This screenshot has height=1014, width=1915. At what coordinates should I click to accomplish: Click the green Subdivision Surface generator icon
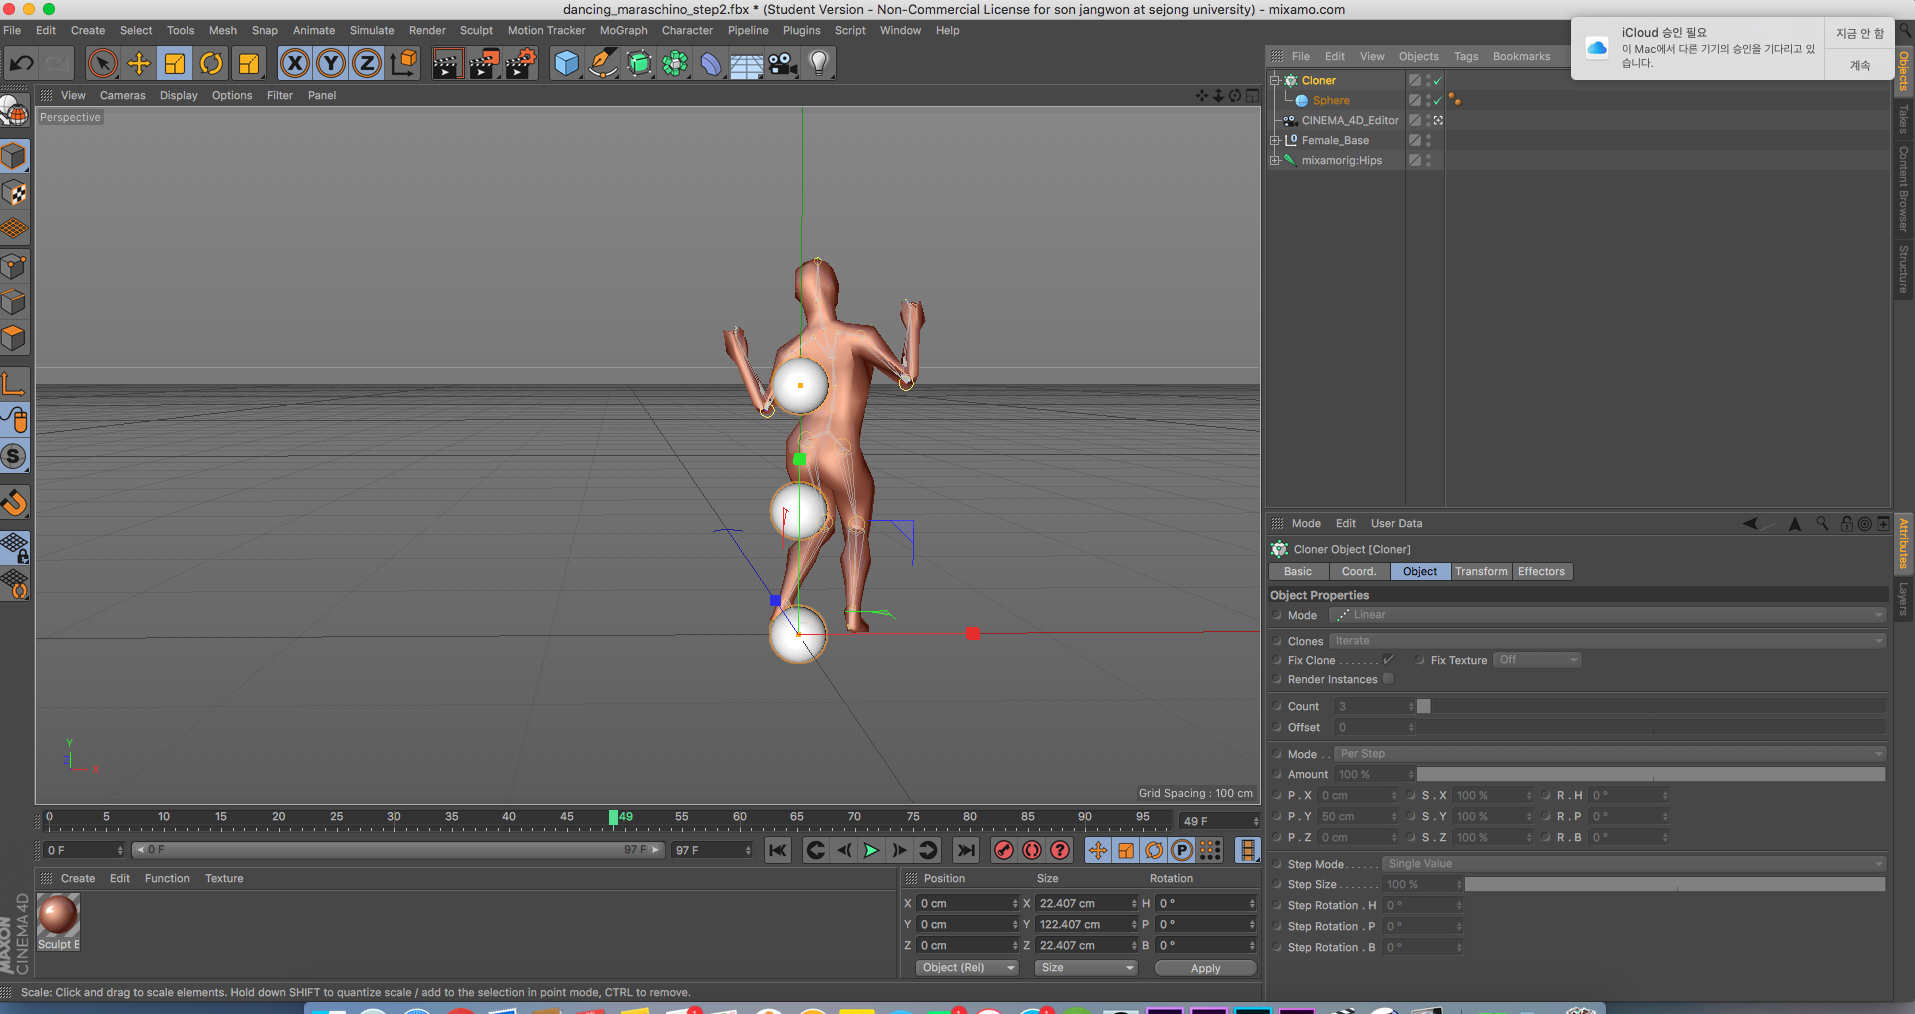[x=639, y=64]
